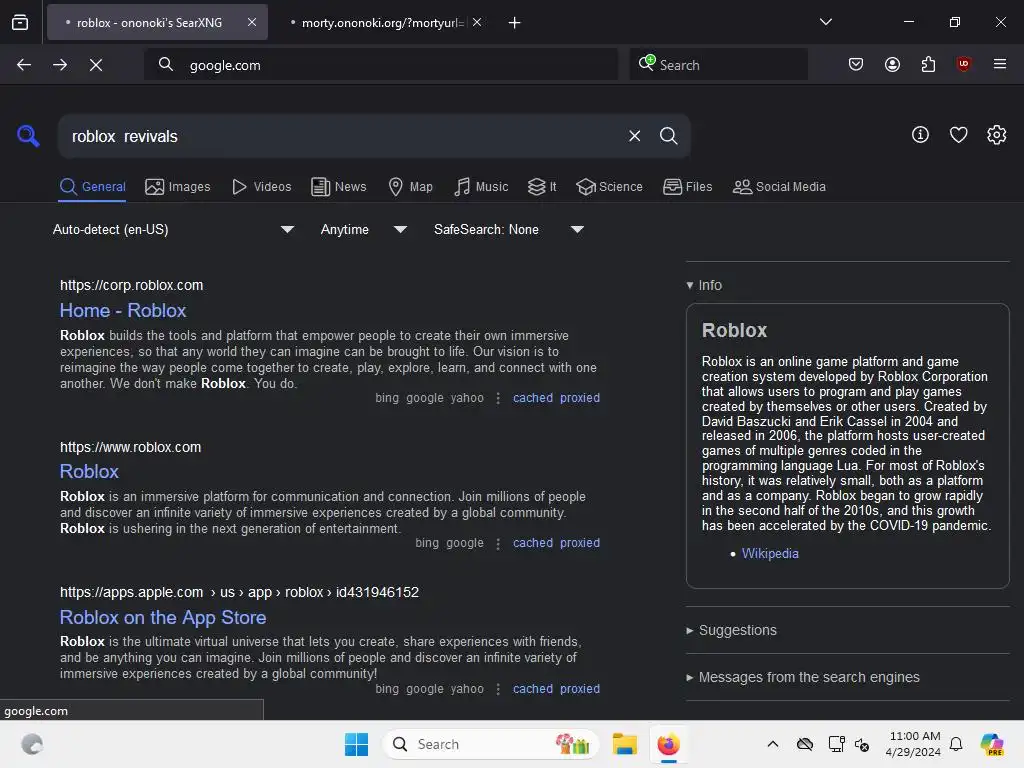Switch to Music category
The width and height of the screenshot is (1024, 768).
click(x=481, y=187)
